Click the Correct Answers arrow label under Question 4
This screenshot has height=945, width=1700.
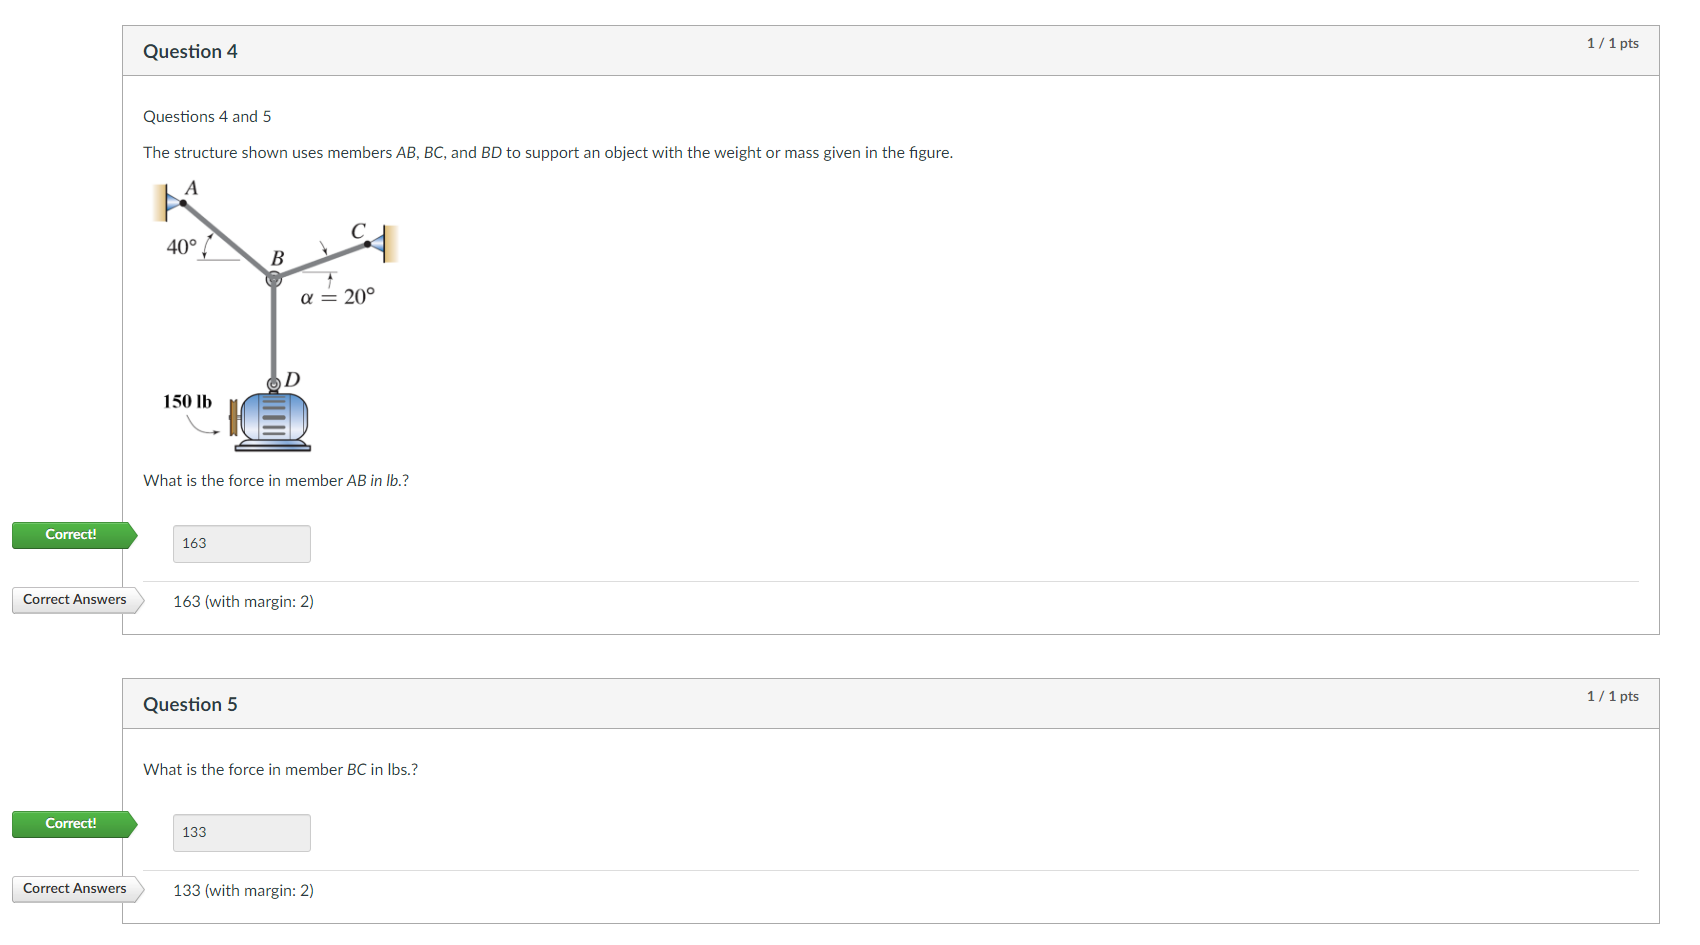[74, 599]
